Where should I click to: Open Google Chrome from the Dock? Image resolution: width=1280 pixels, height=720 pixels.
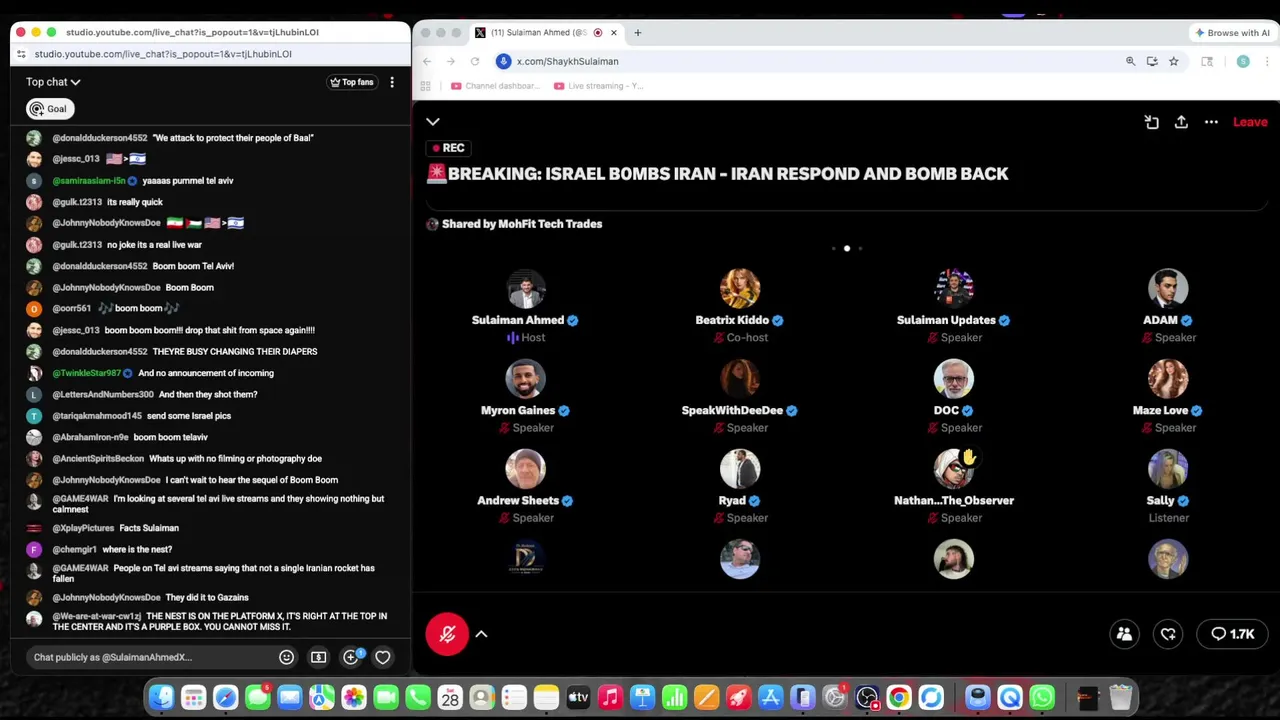[x=899, y=697]
